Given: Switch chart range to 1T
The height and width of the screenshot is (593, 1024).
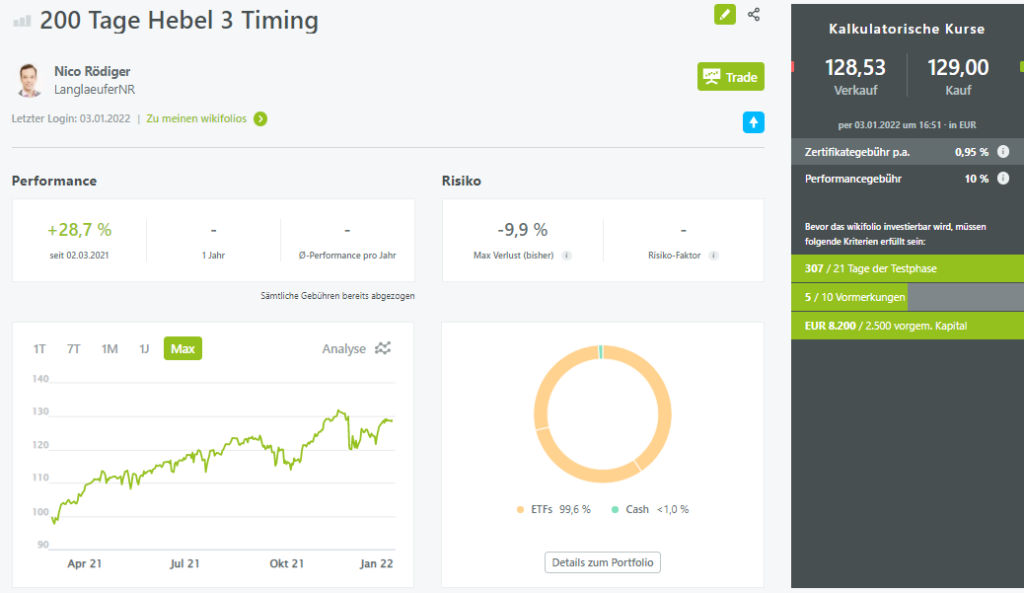Looking at the screenshot, I should [x=39, y=349].
